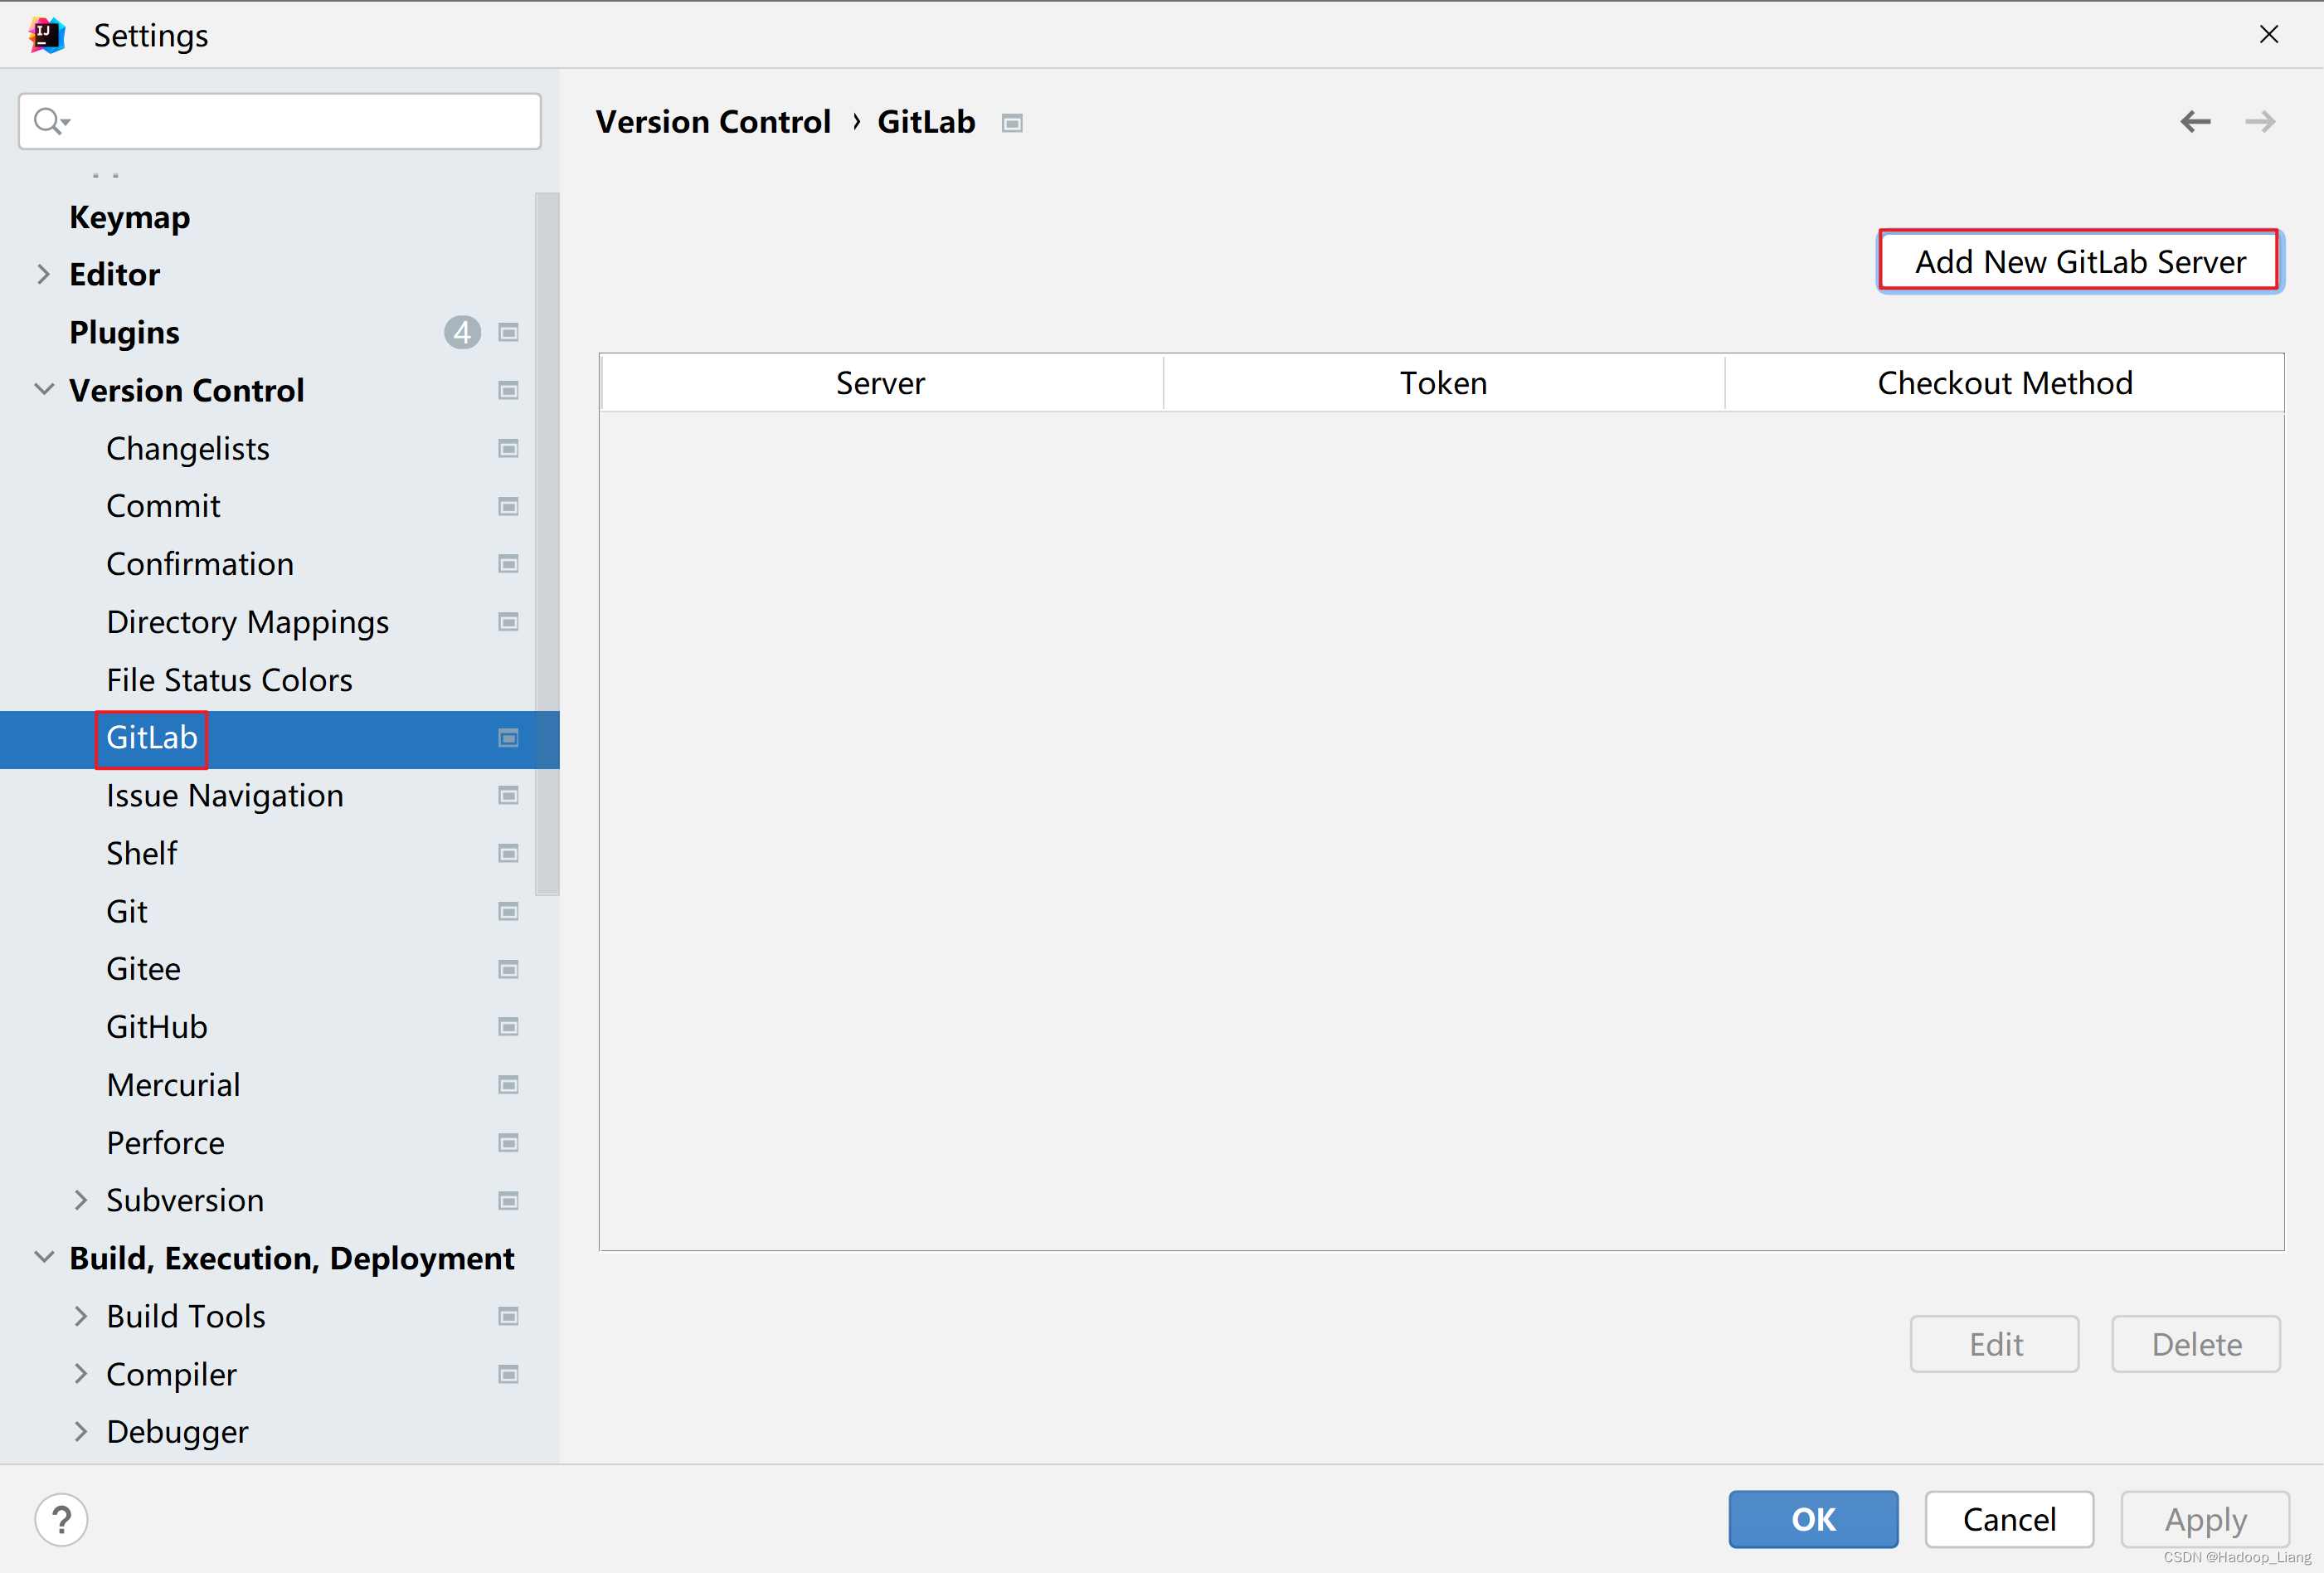Focus the settings search field
The image size is (2324, 1573).
point(300,121)
